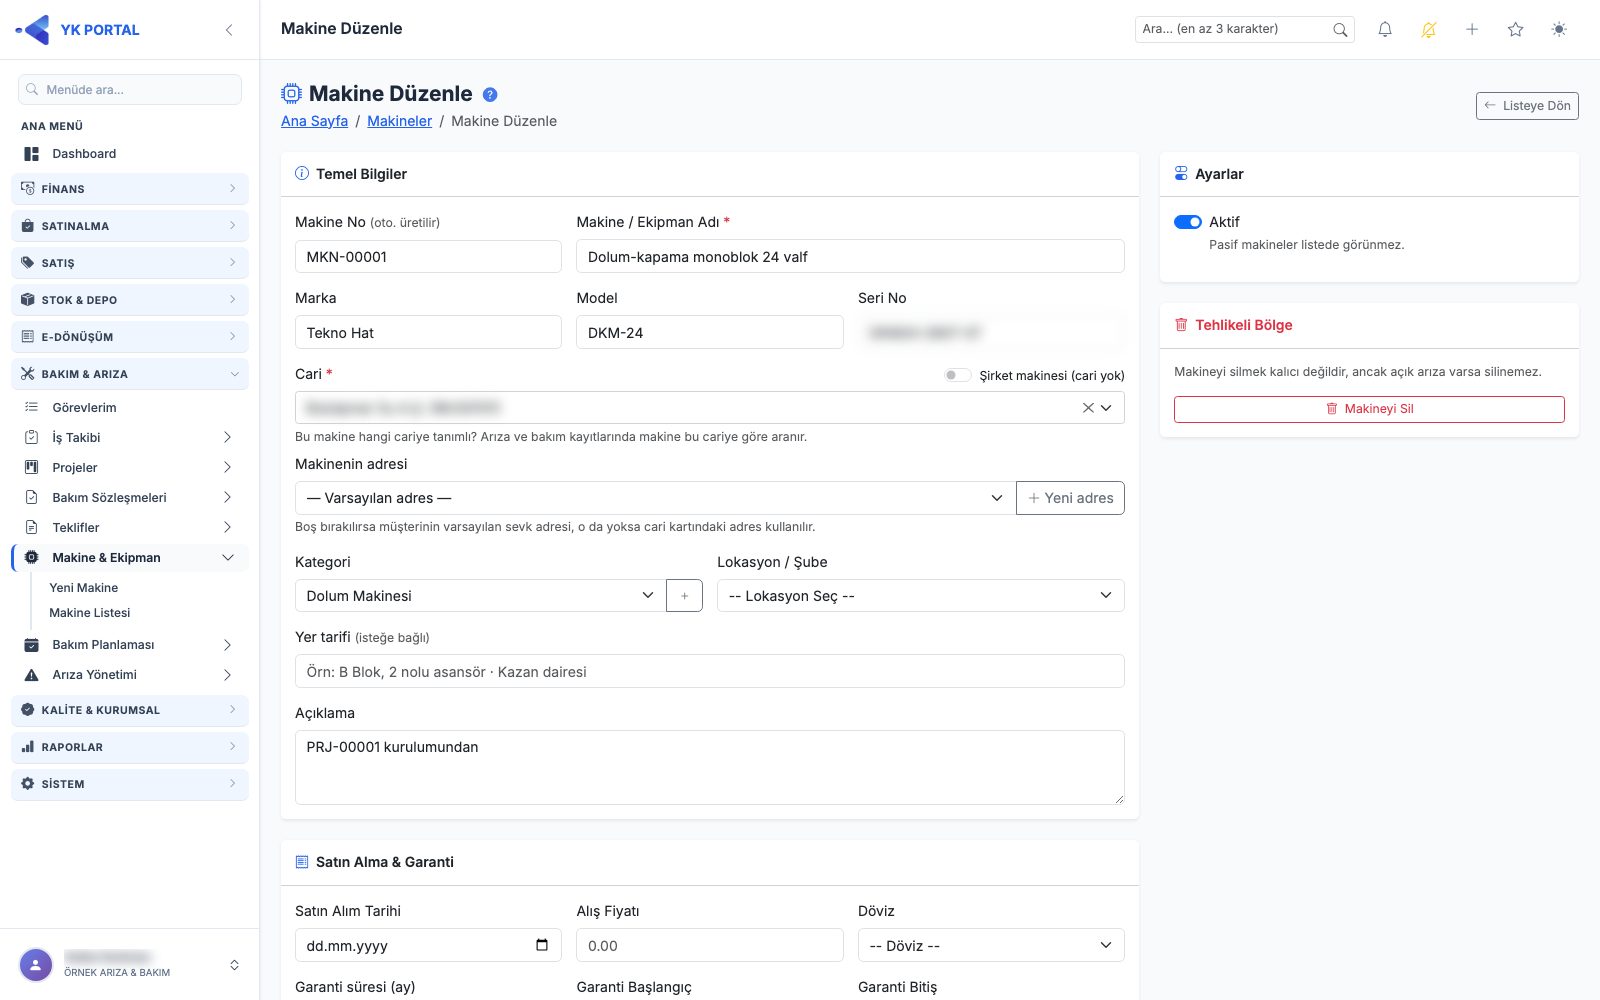Open user account switcher arrows
This screenshot has height=1000, width=1600.
coord(234,965)
